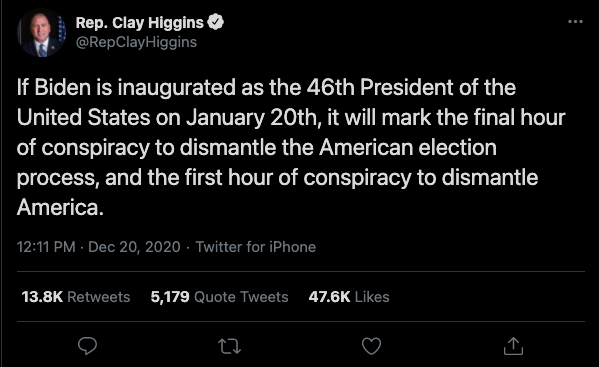Open the Twitter for iPhone source link
The image size is (599, 367).
[256, 247]
